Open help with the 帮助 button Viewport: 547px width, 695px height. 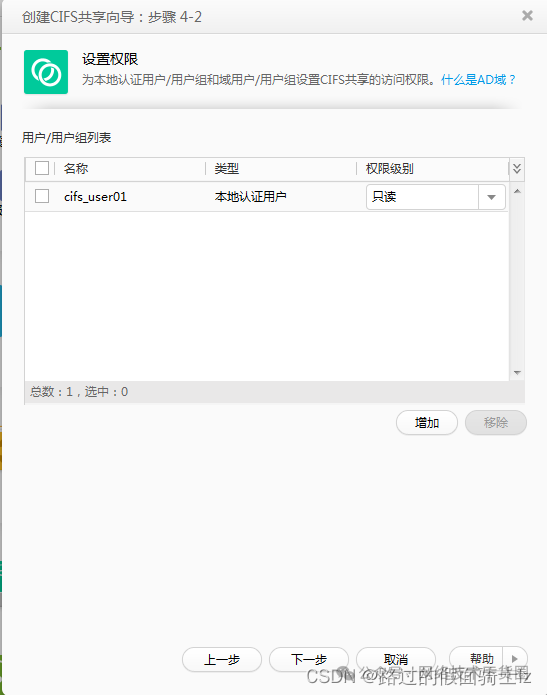477,659
